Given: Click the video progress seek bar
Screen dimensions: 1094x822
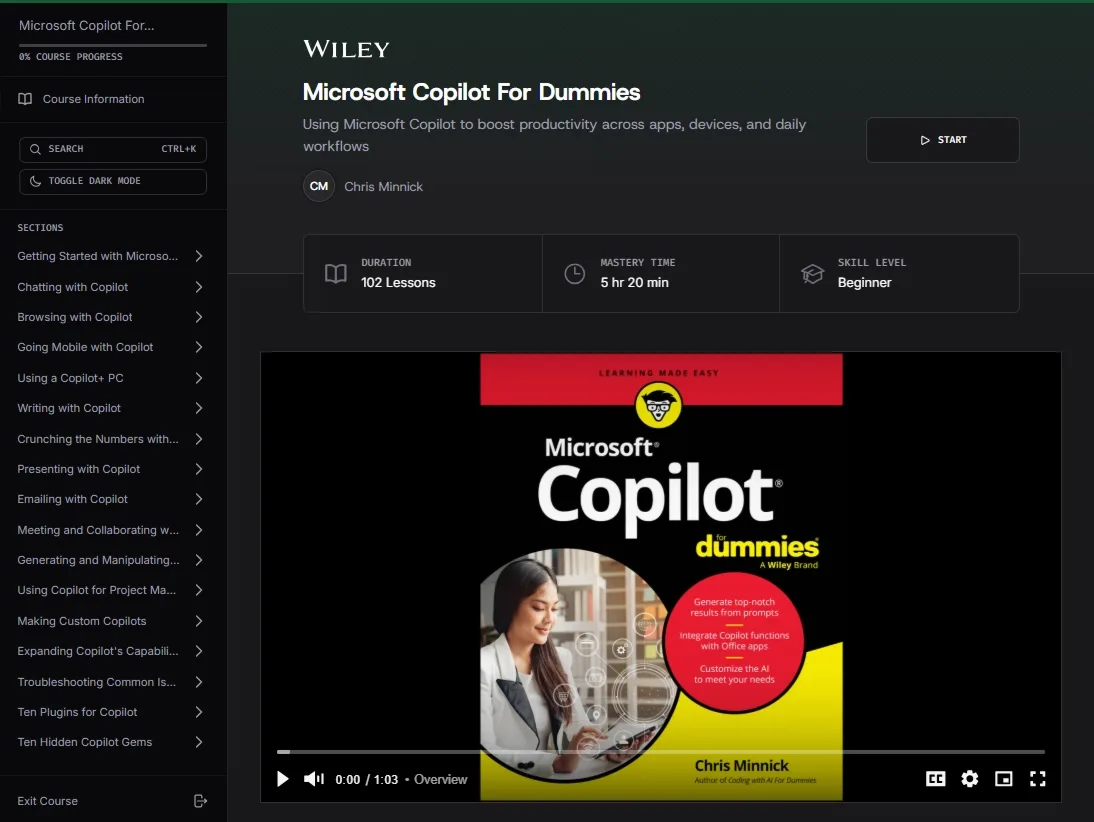Looking at the screenshot, I should click(661, 752).
